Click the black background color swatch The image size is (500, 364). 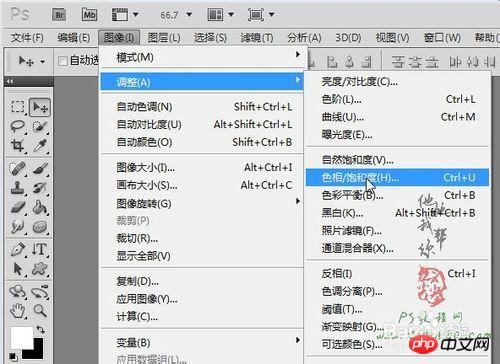click(37, 353)
